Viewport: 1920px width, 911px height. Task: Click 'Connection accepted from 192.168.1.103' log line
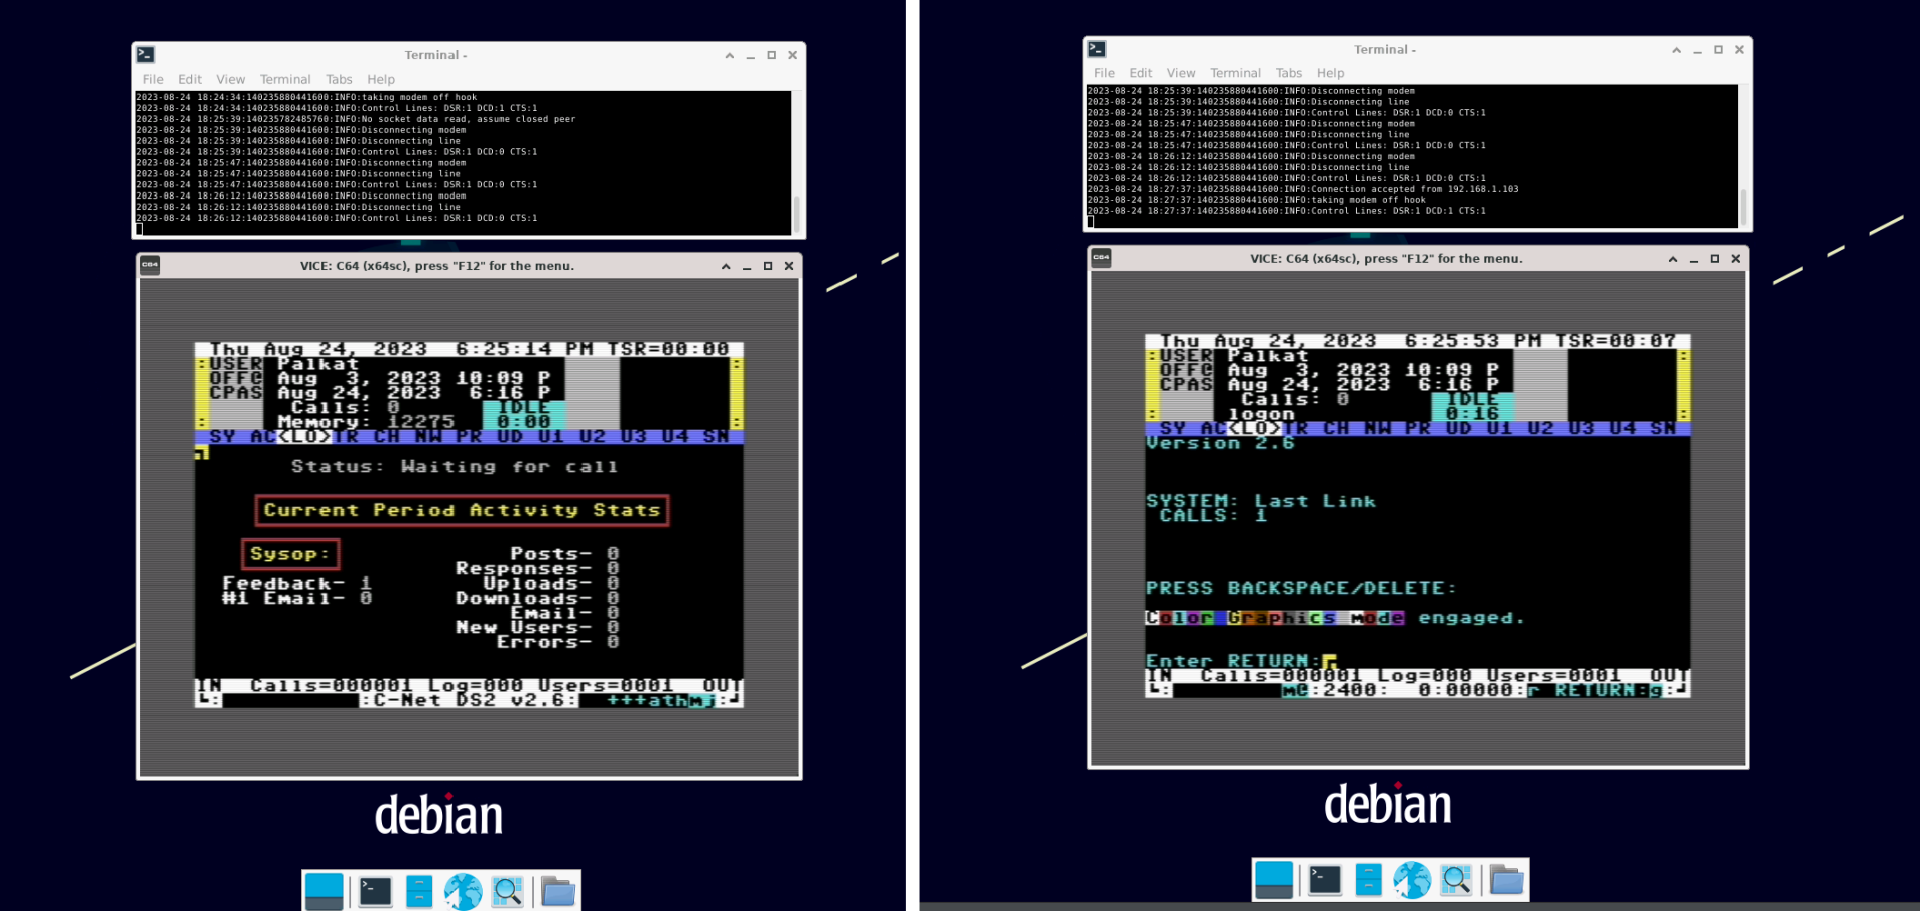pos(1303,189)
